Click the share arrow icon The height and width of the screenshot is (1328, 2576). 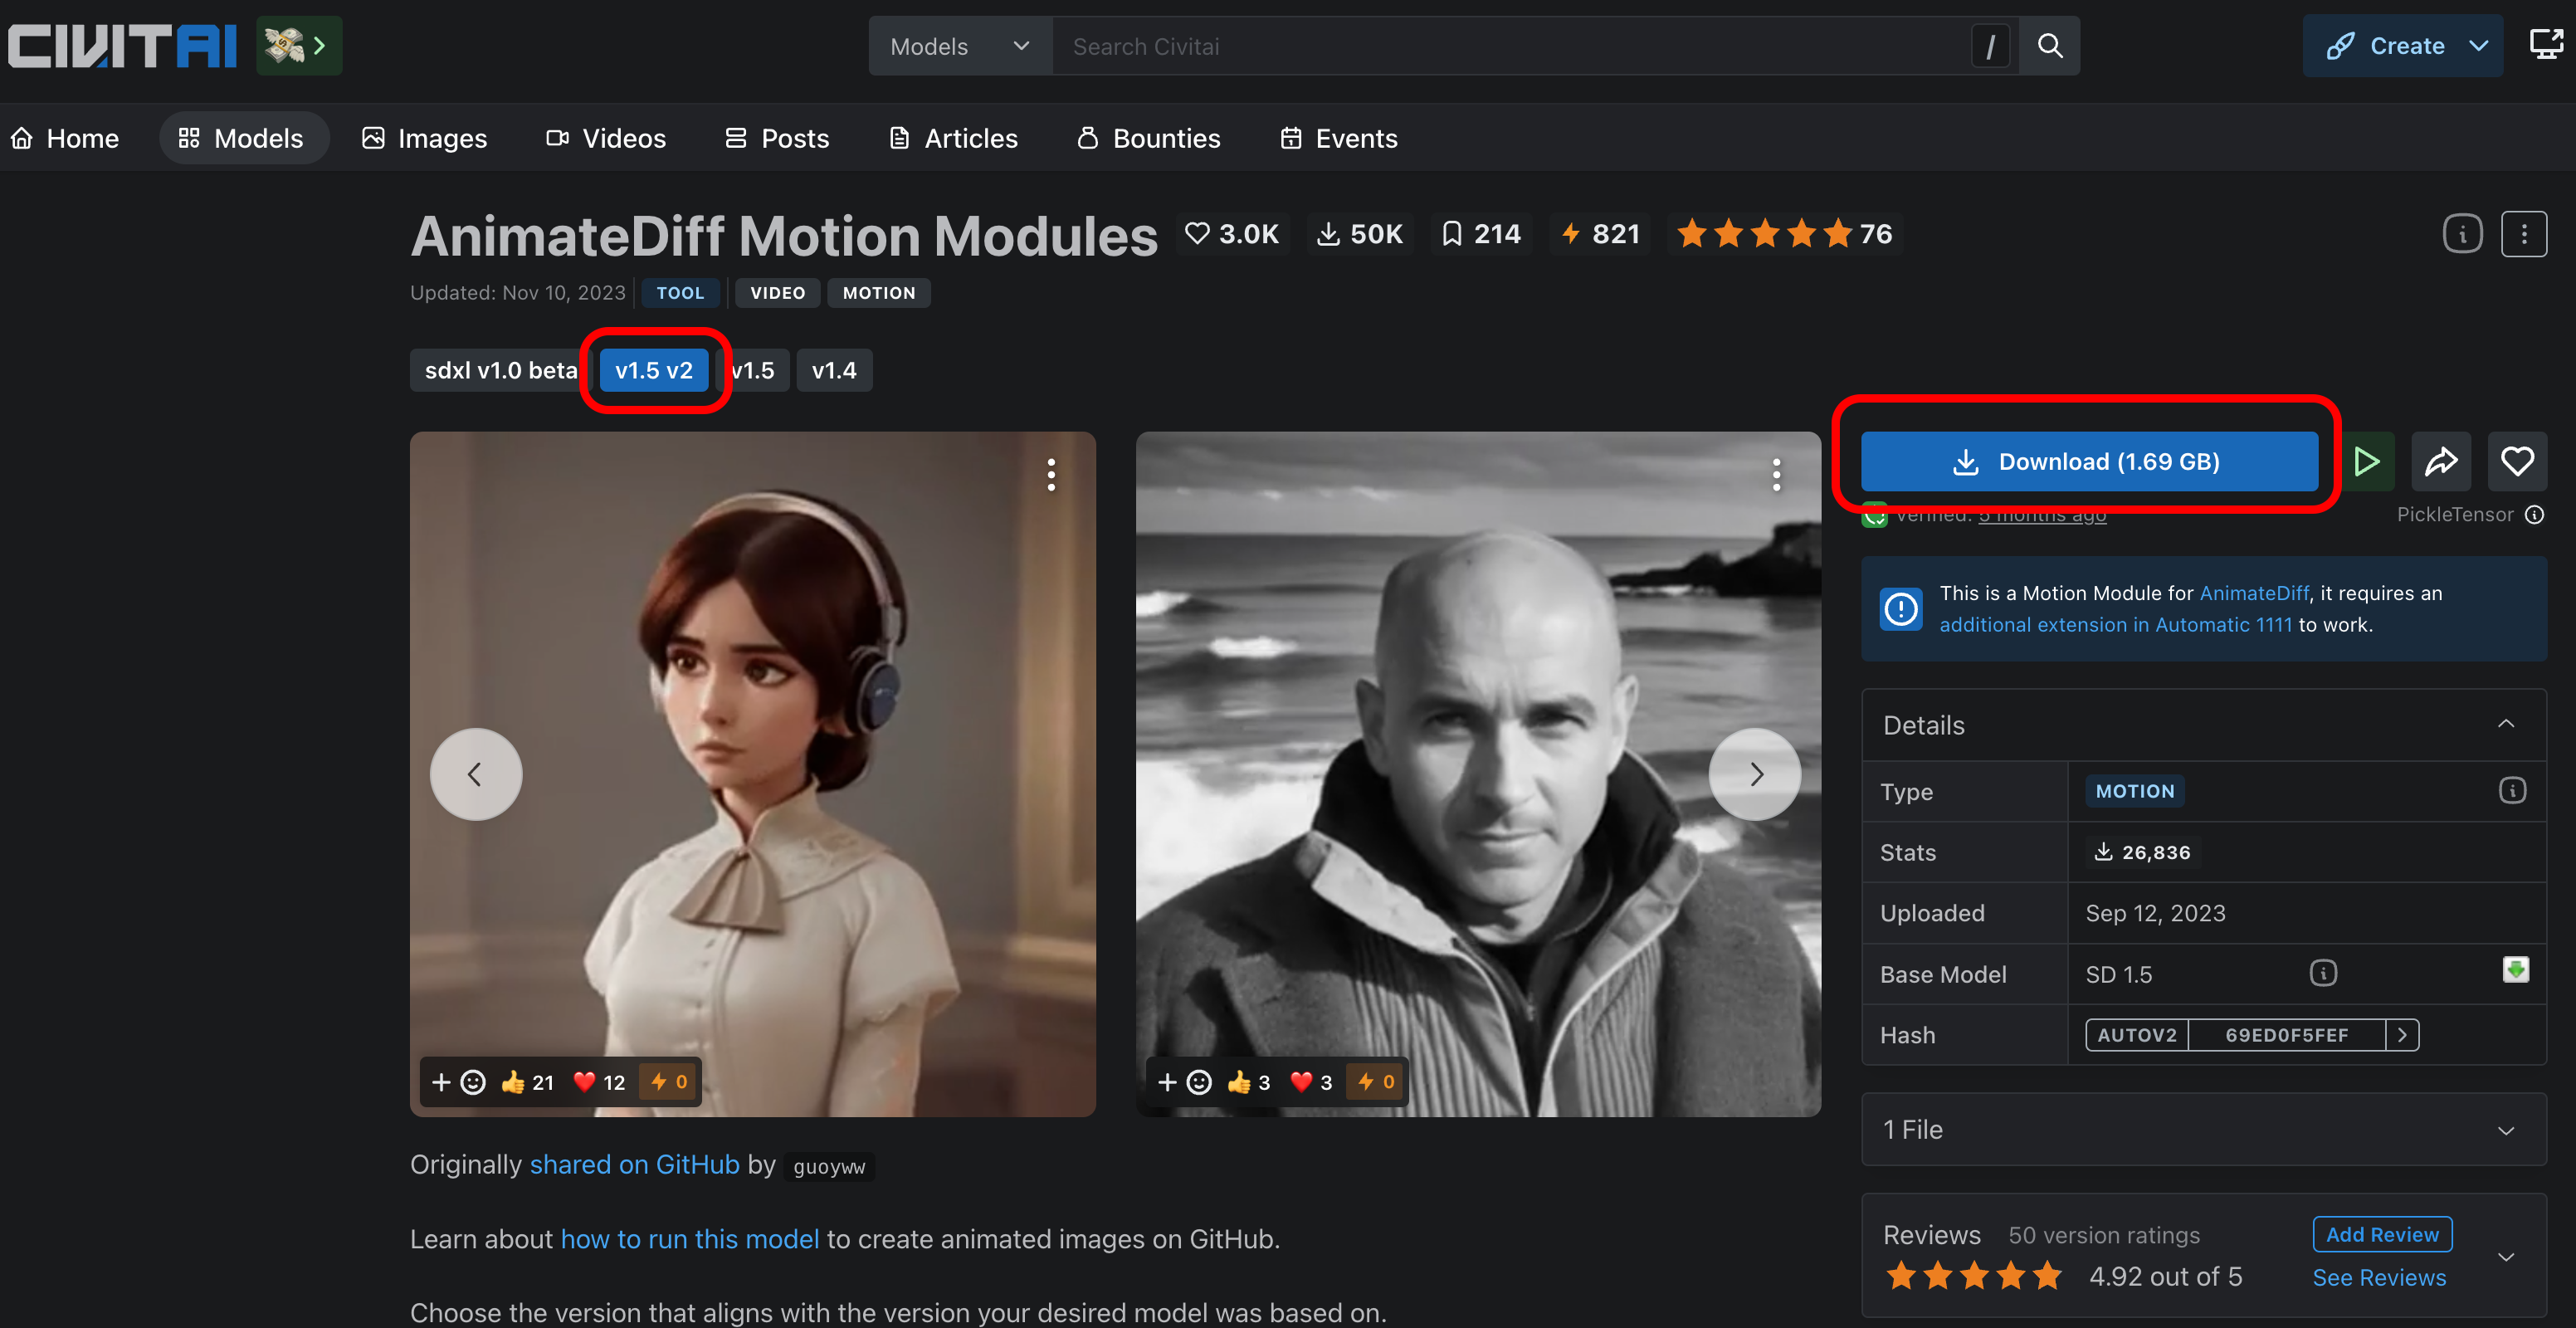2440,461
